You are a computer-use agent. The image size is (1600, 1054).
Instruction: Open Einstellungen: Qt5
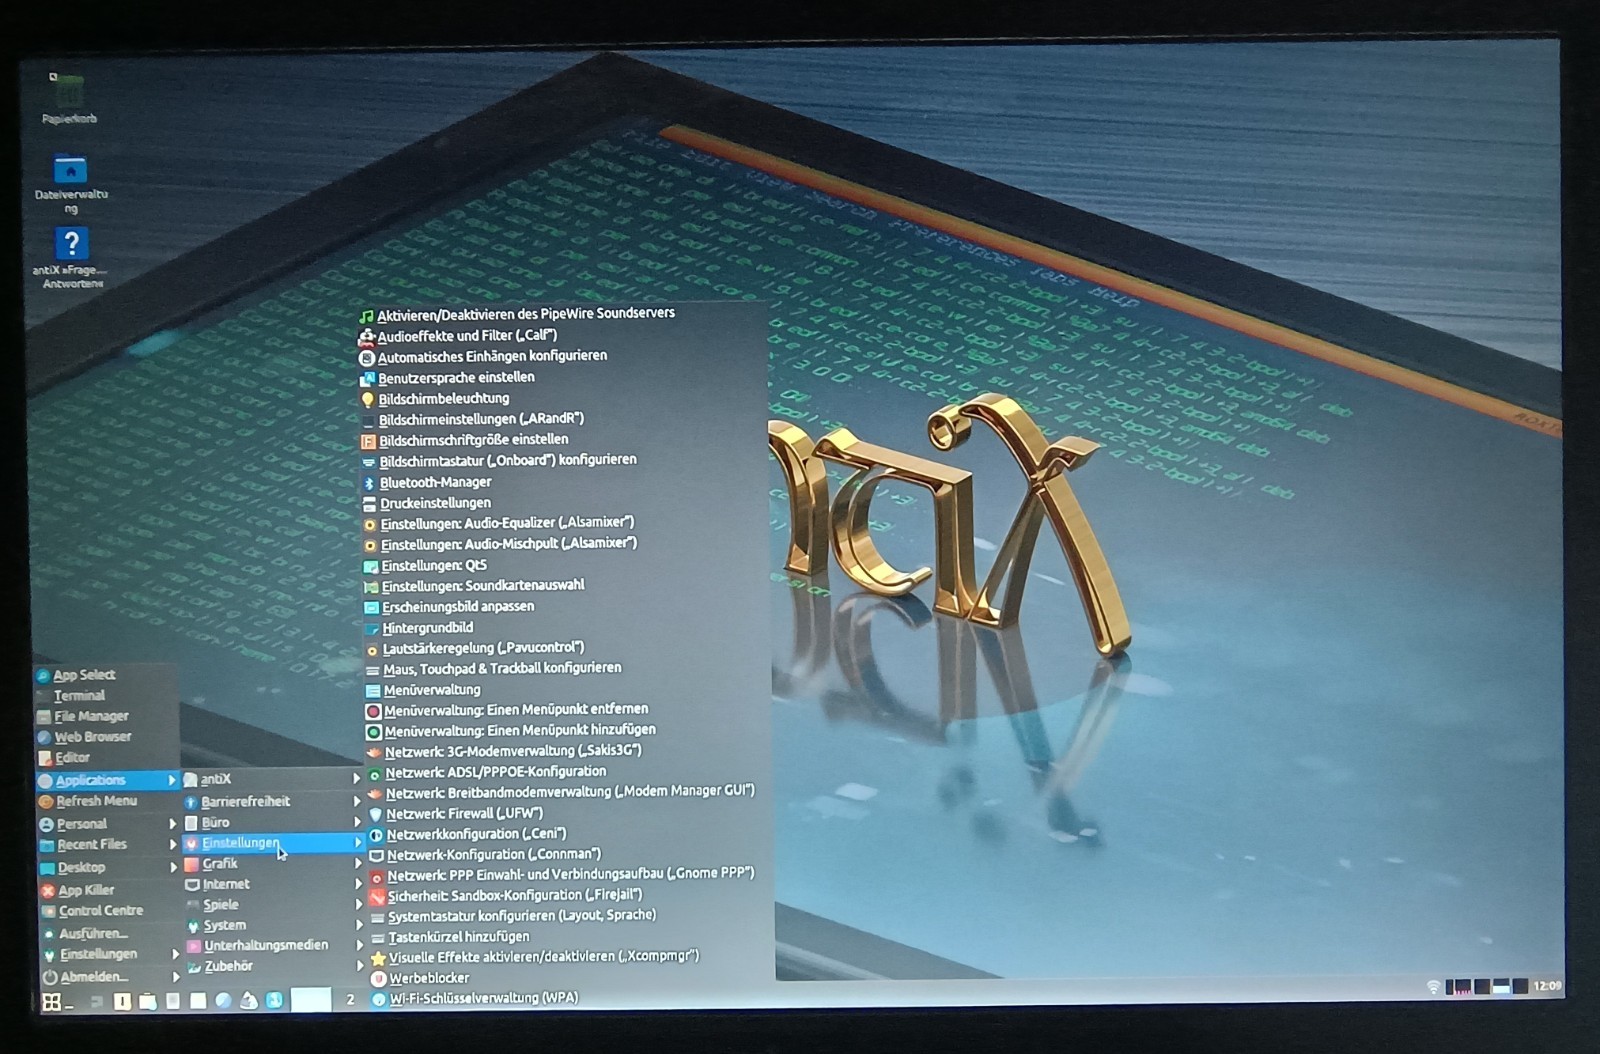click(x=434, y=566)
